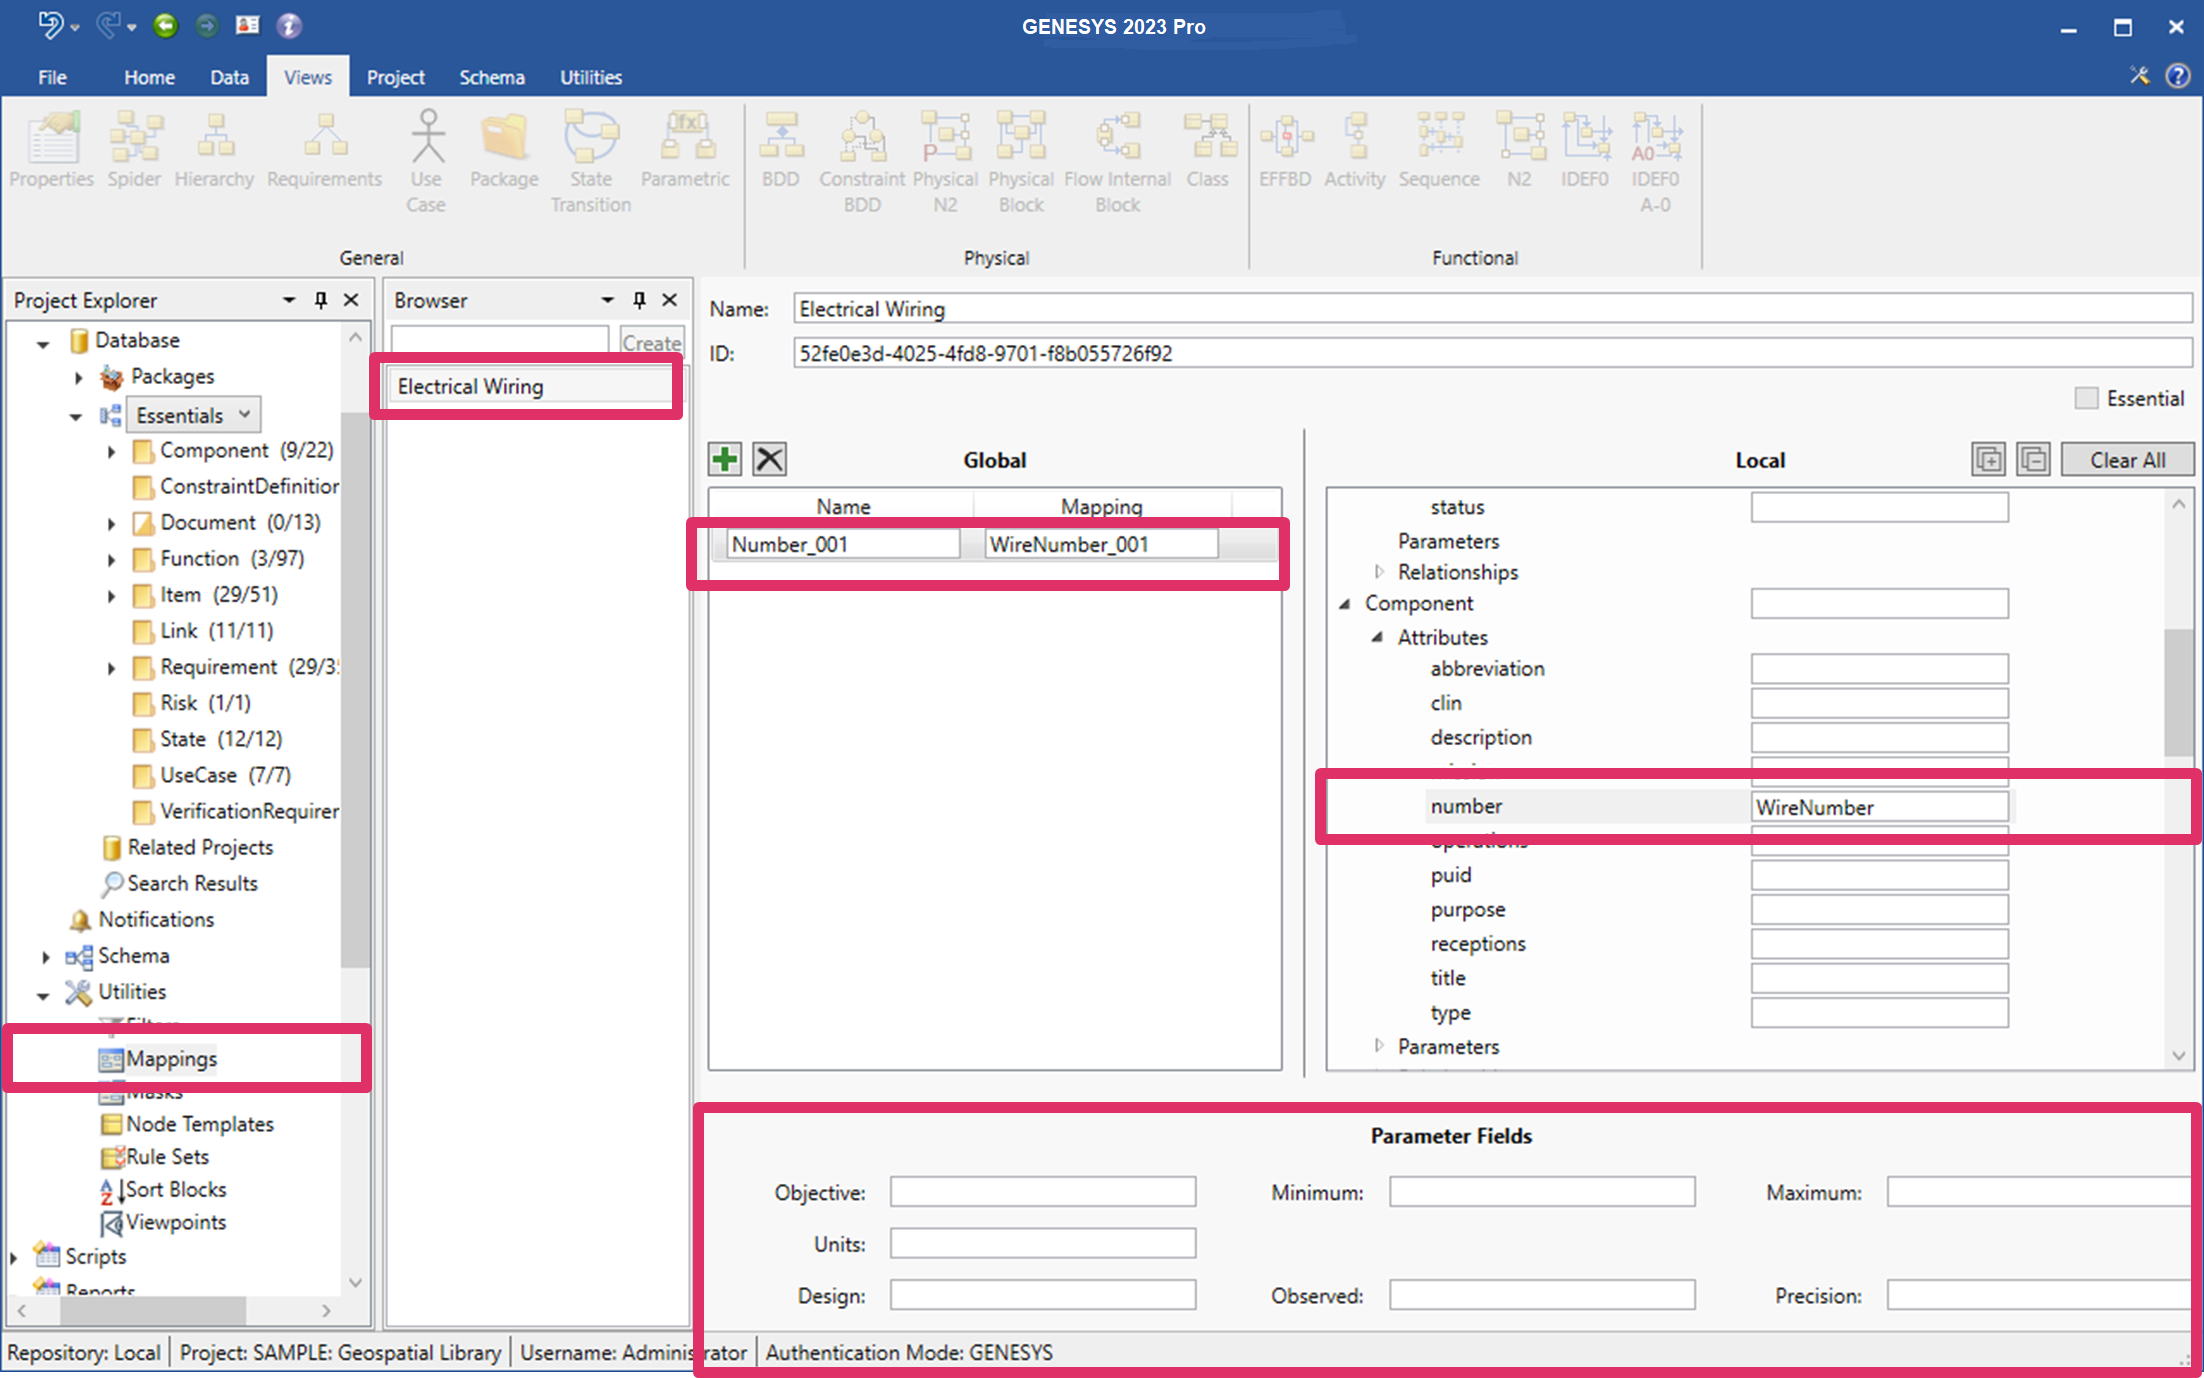Viewport: 2204px width, 1378px height.
Task: Open the File menu
Action: point(52,77)
